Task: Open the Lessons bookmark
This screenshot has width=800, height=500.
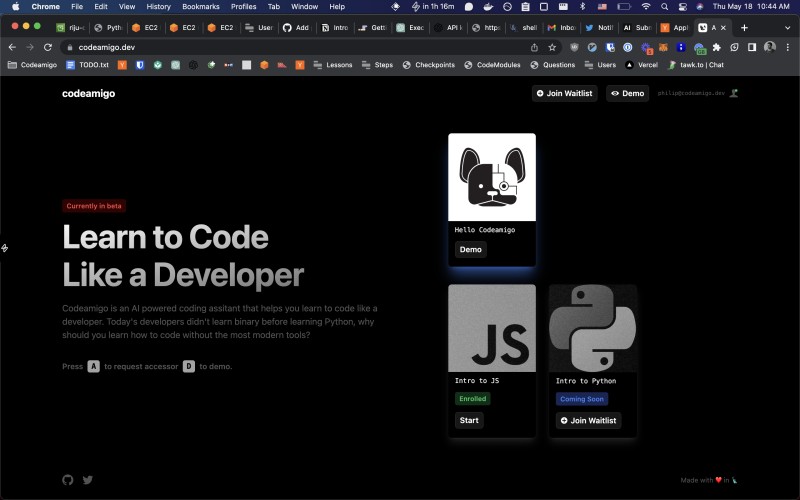Action: coord(333,65)
